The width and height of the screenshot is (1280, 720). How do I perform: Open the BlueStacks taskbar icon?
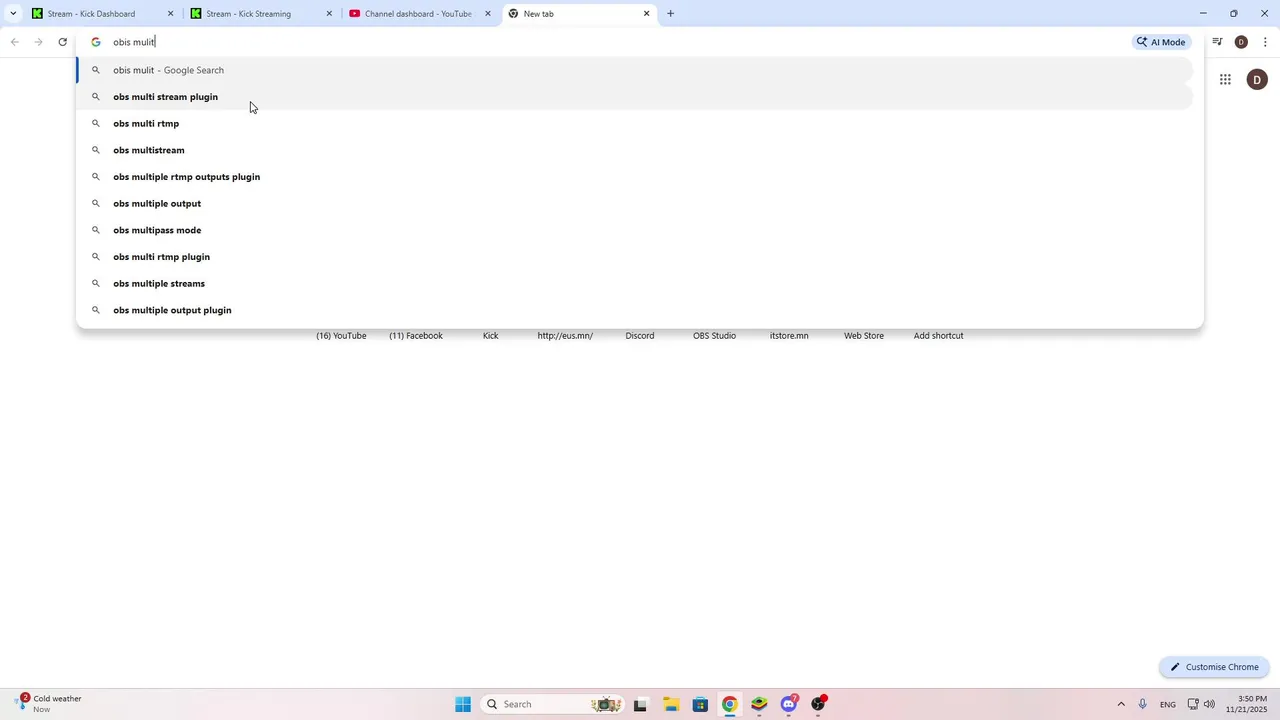(x=759, y=704)
